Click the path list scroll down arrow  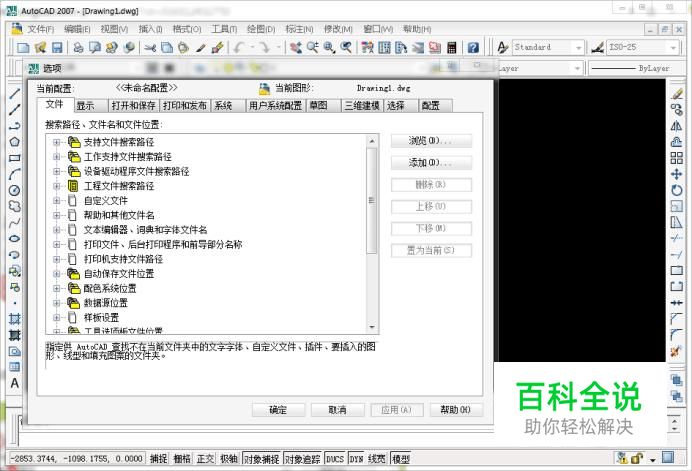click(372, 328)
